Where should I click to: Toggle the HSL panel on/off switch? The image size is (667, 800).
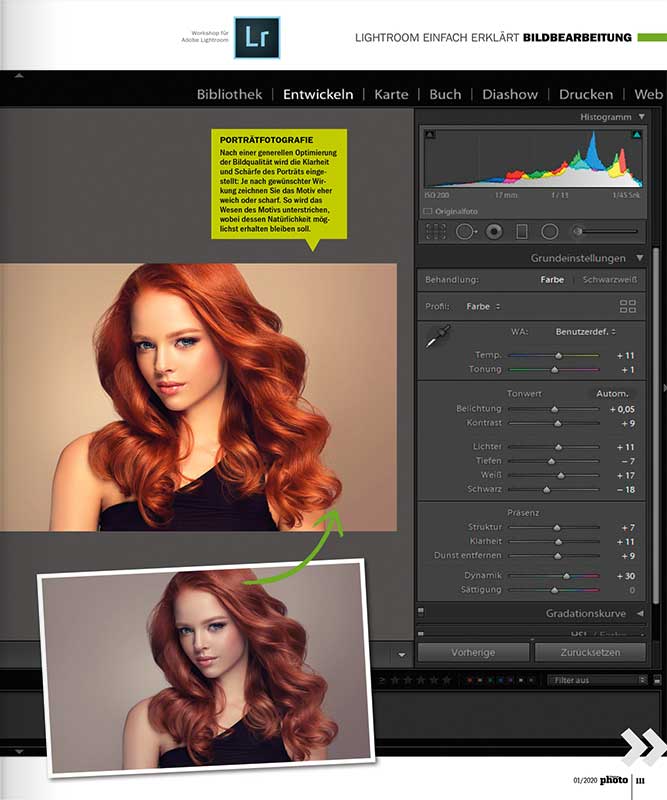[x=421, y=634]
